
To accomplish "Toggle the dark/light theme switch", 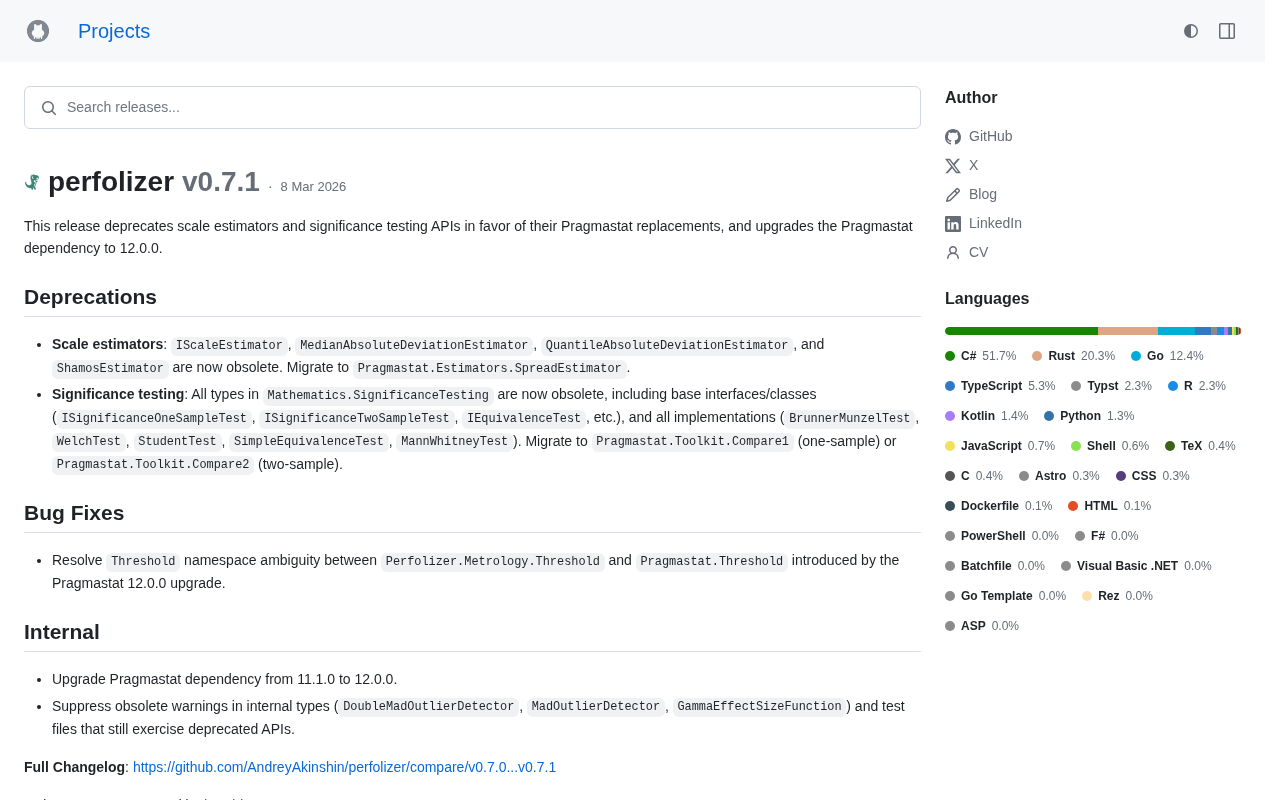I will point(1191,31).
